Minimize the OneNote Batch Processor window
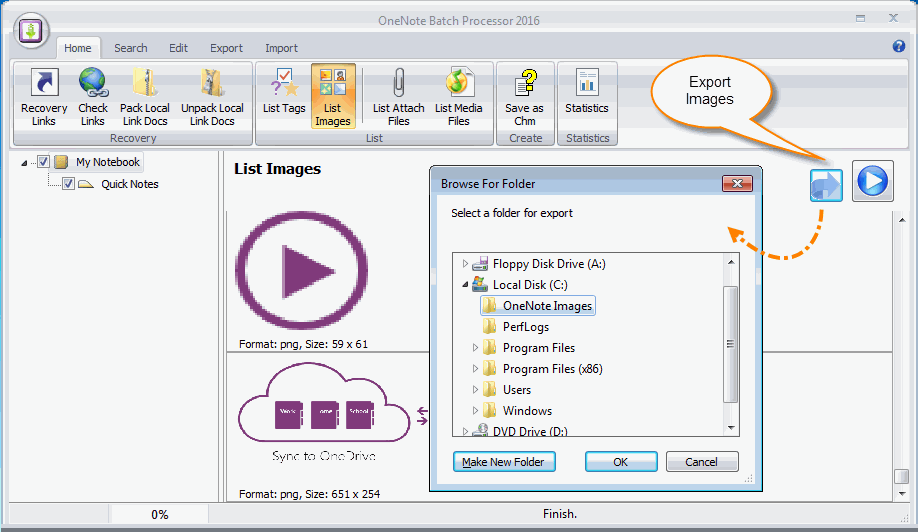The image size is (918, 532). pos(860,18)
